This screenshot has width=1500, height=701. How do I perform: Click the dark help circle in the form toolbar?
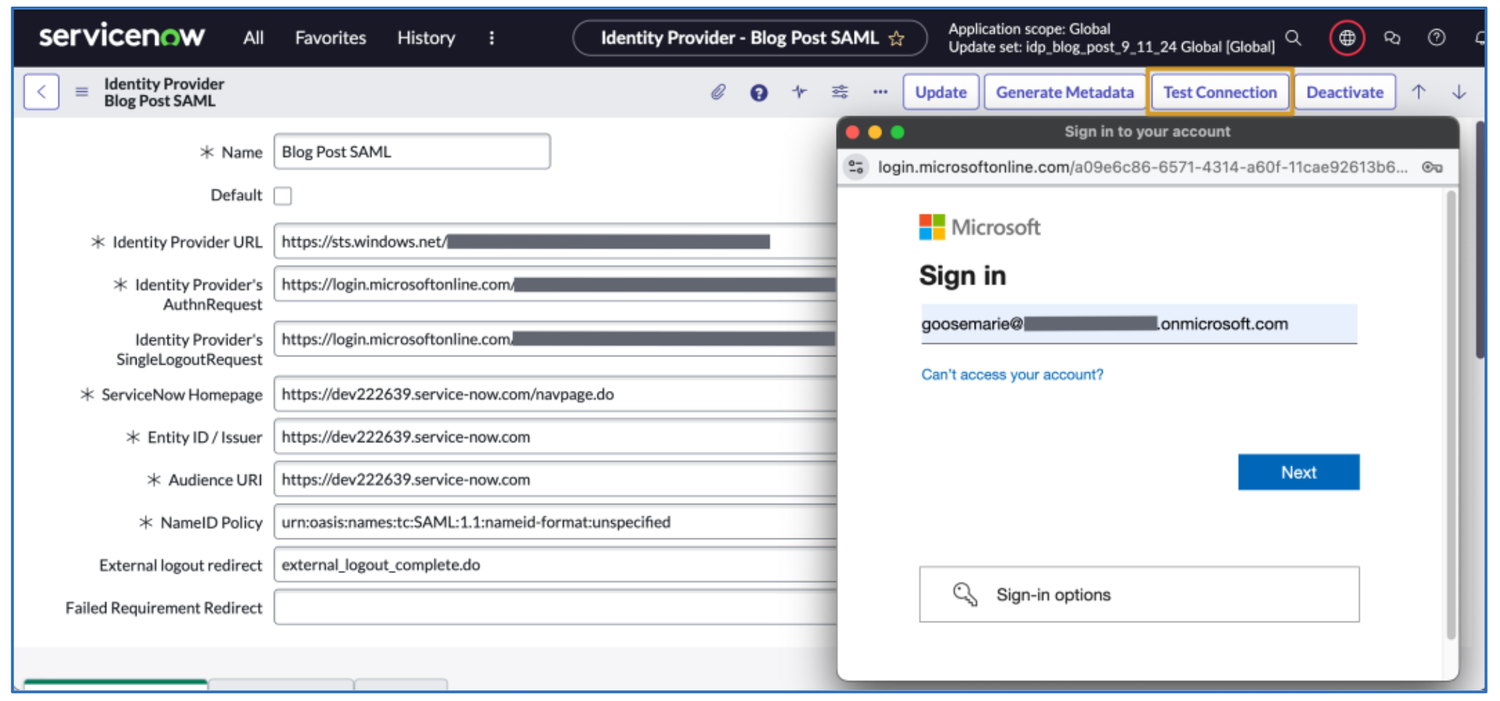(759, 92)
